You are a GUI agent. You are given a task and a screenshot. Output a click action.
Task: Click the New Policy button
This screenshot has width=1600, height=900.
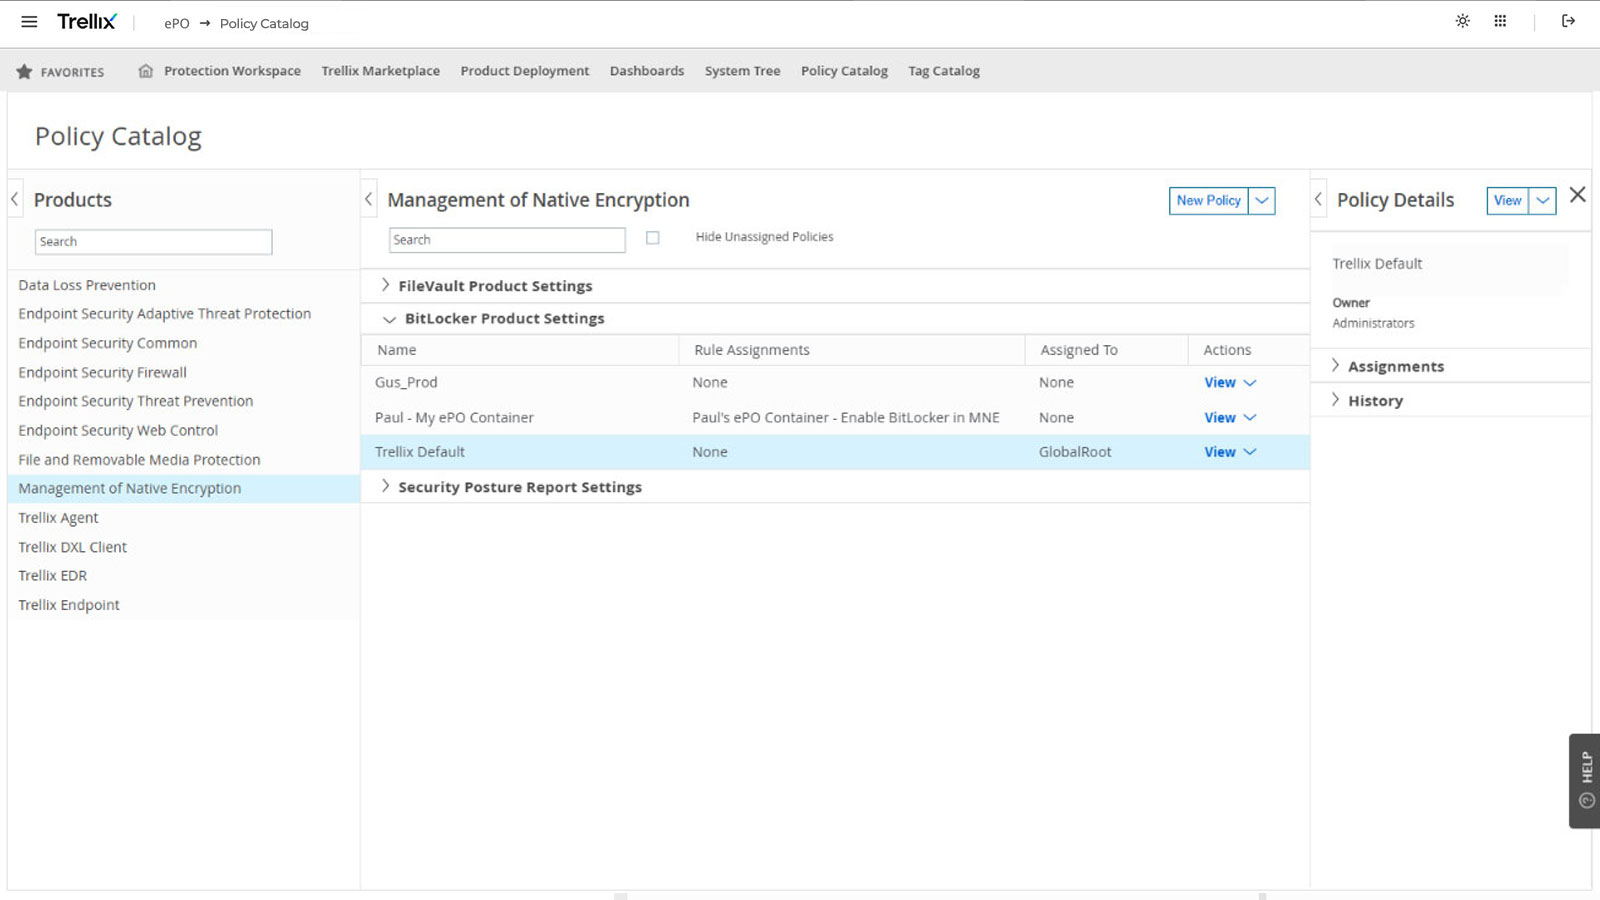[x=1209, y=201]
